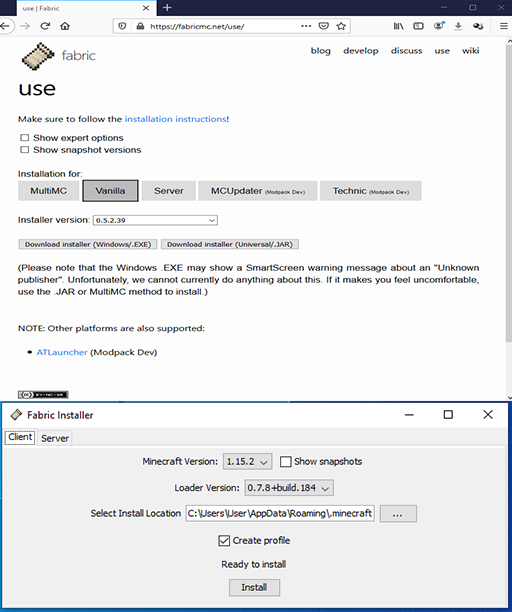Screen dimensions: 512x612
Task: Switch to the Server tab in installer
Action: point(55,438)
